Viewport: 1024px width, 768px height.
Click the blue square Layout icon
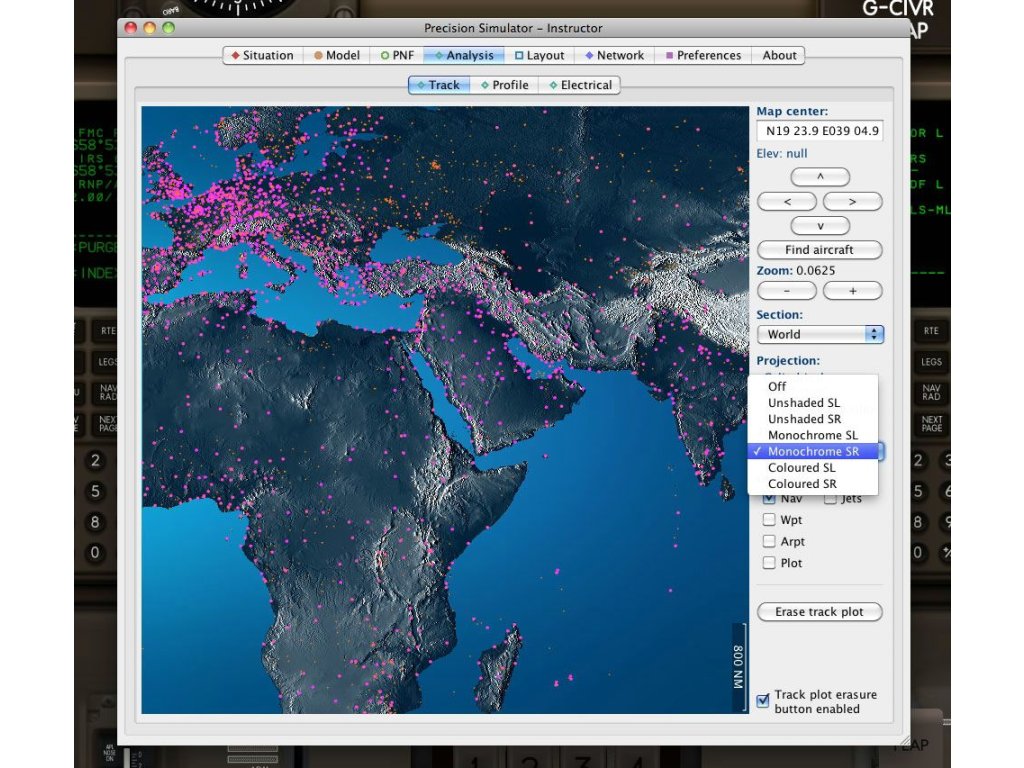click(519, 56)
